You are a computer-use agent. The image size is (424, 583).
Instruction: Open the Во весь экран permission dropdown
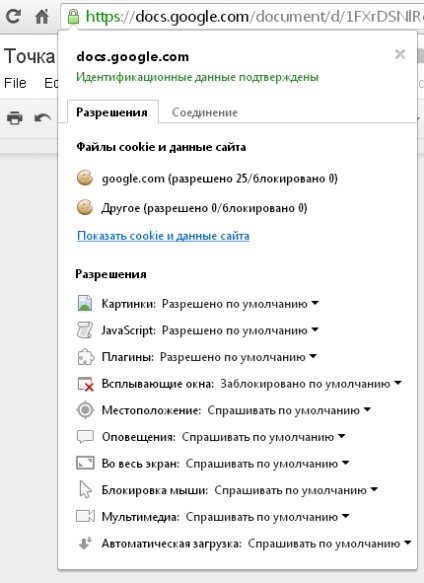coord(267,464)
